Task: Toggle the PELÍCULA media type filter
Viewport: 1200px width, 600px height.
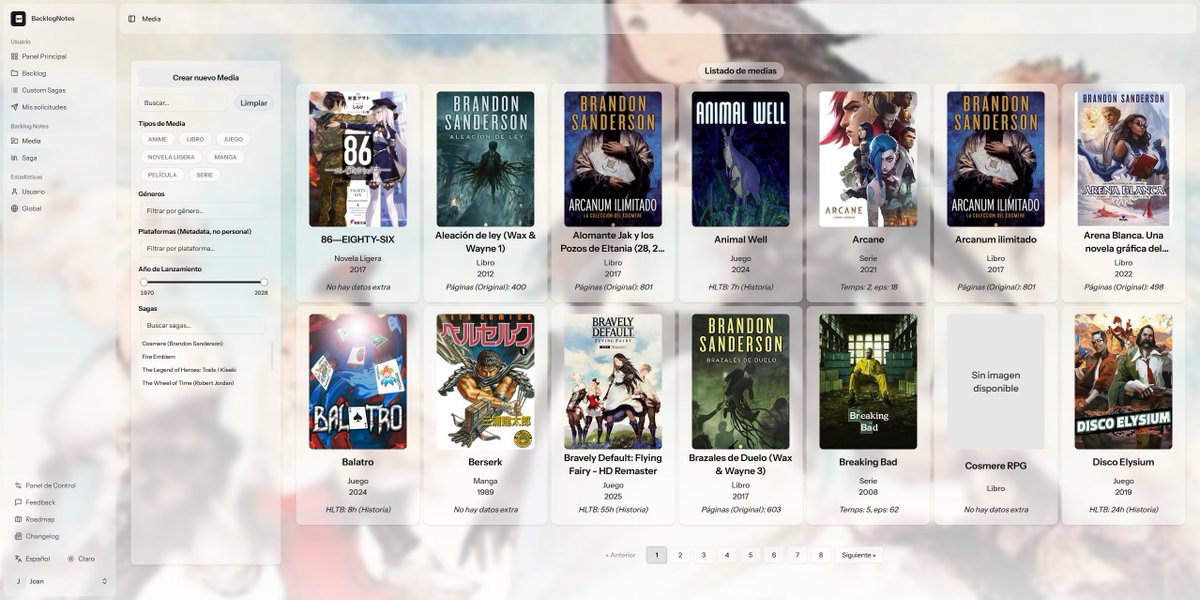Action: (x=162, y=175)
